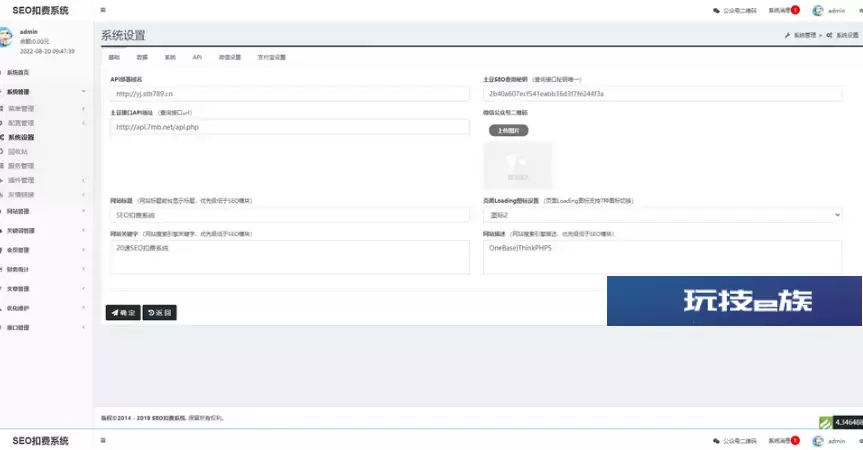
Task: Click the 返回 back button
Action: point(160,312)
